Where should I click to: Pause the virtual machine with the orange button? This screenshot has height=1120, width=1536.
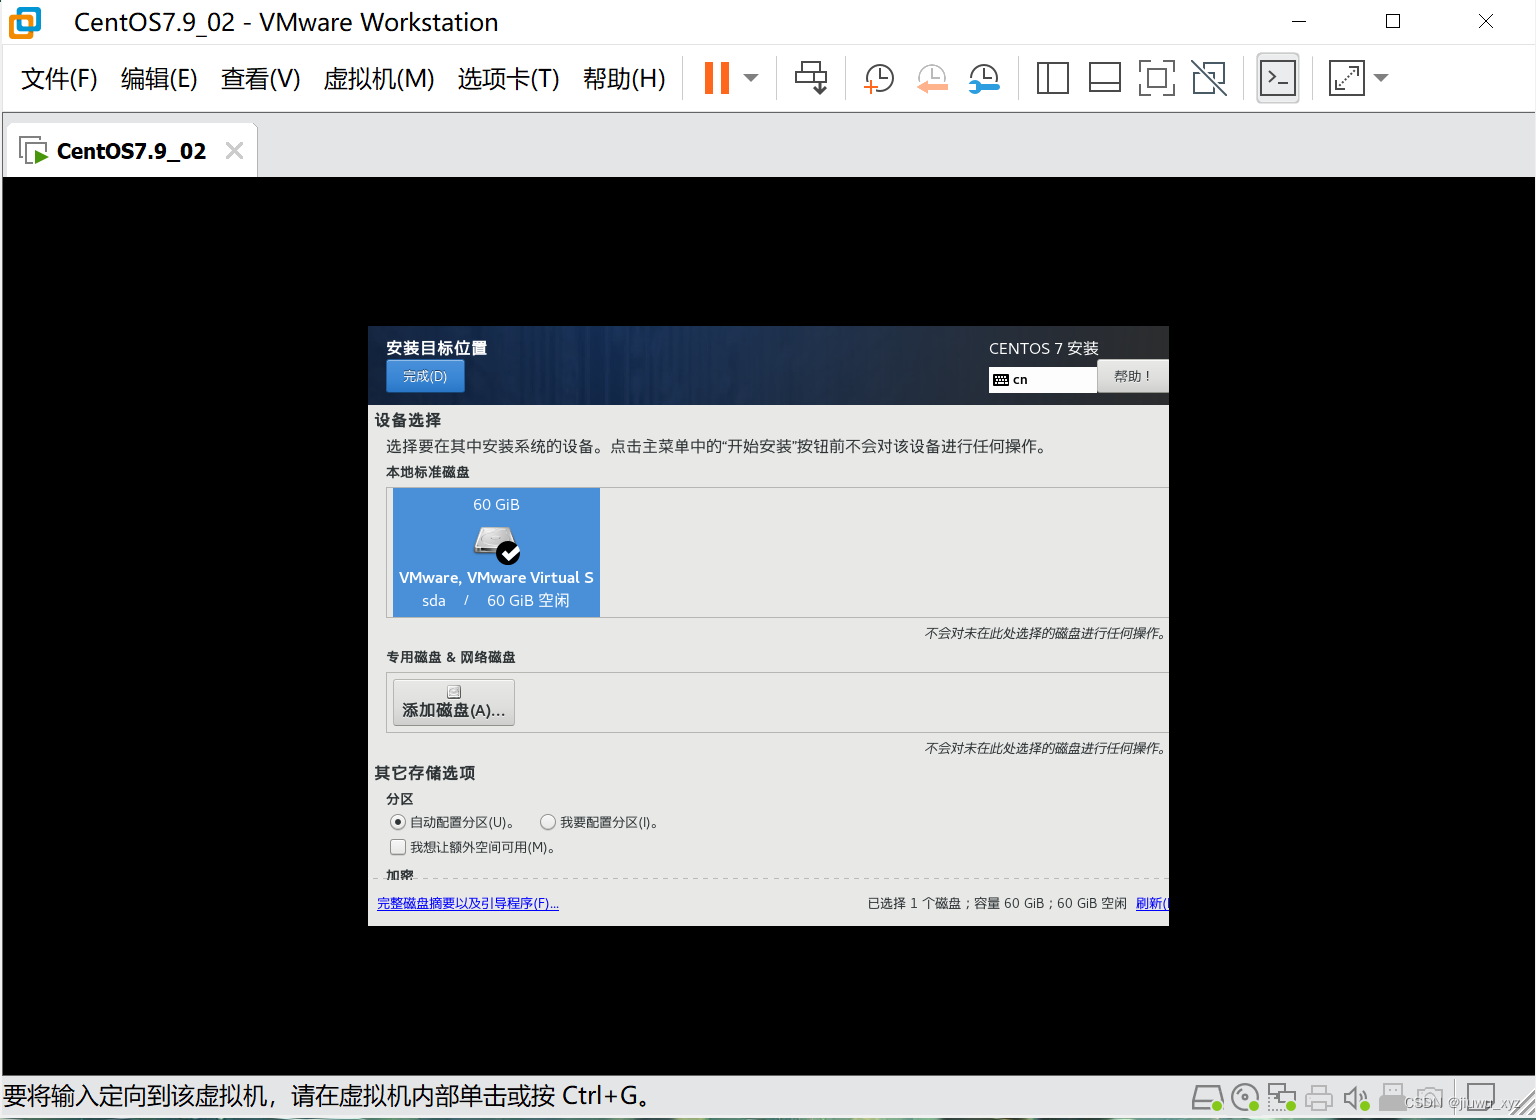[x=717, y=78]
